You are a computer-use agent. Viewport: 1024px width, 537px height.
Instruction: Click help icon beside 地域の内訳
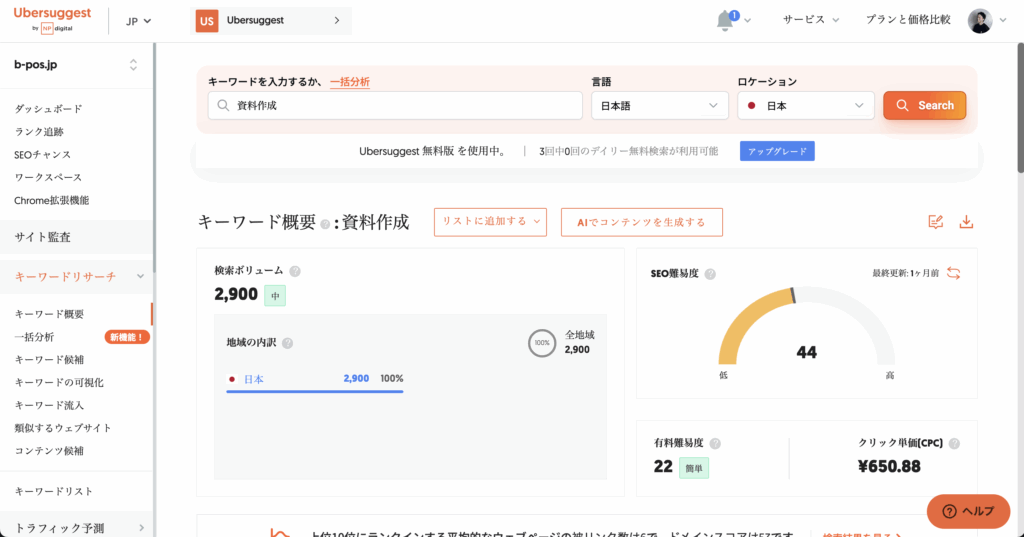[287, 343]
